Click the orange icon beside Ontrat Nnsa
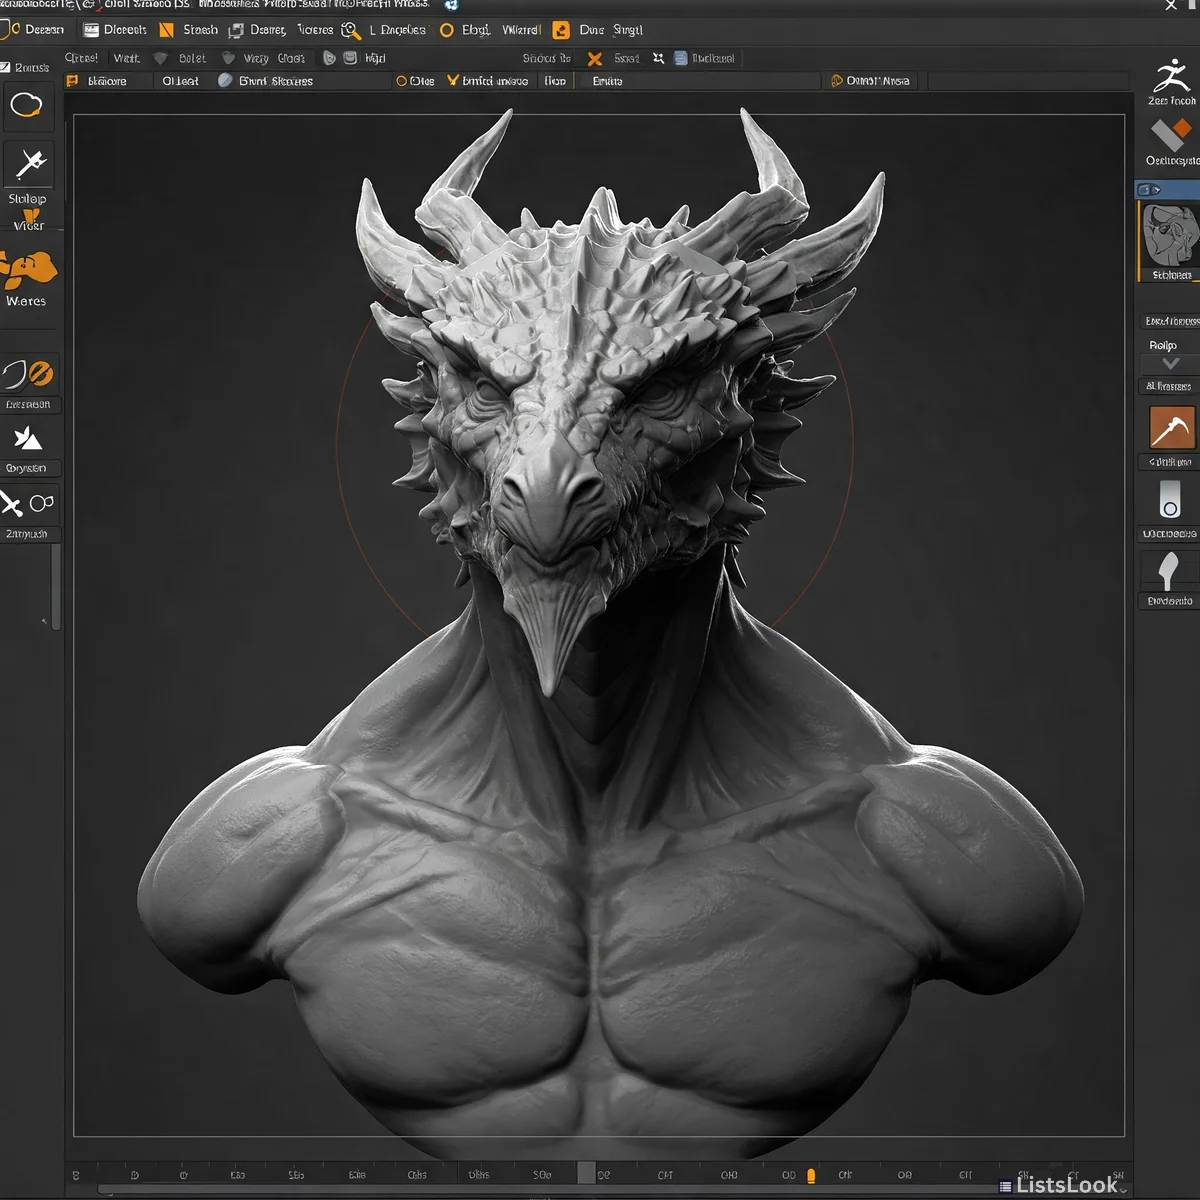 pos(837,80)
